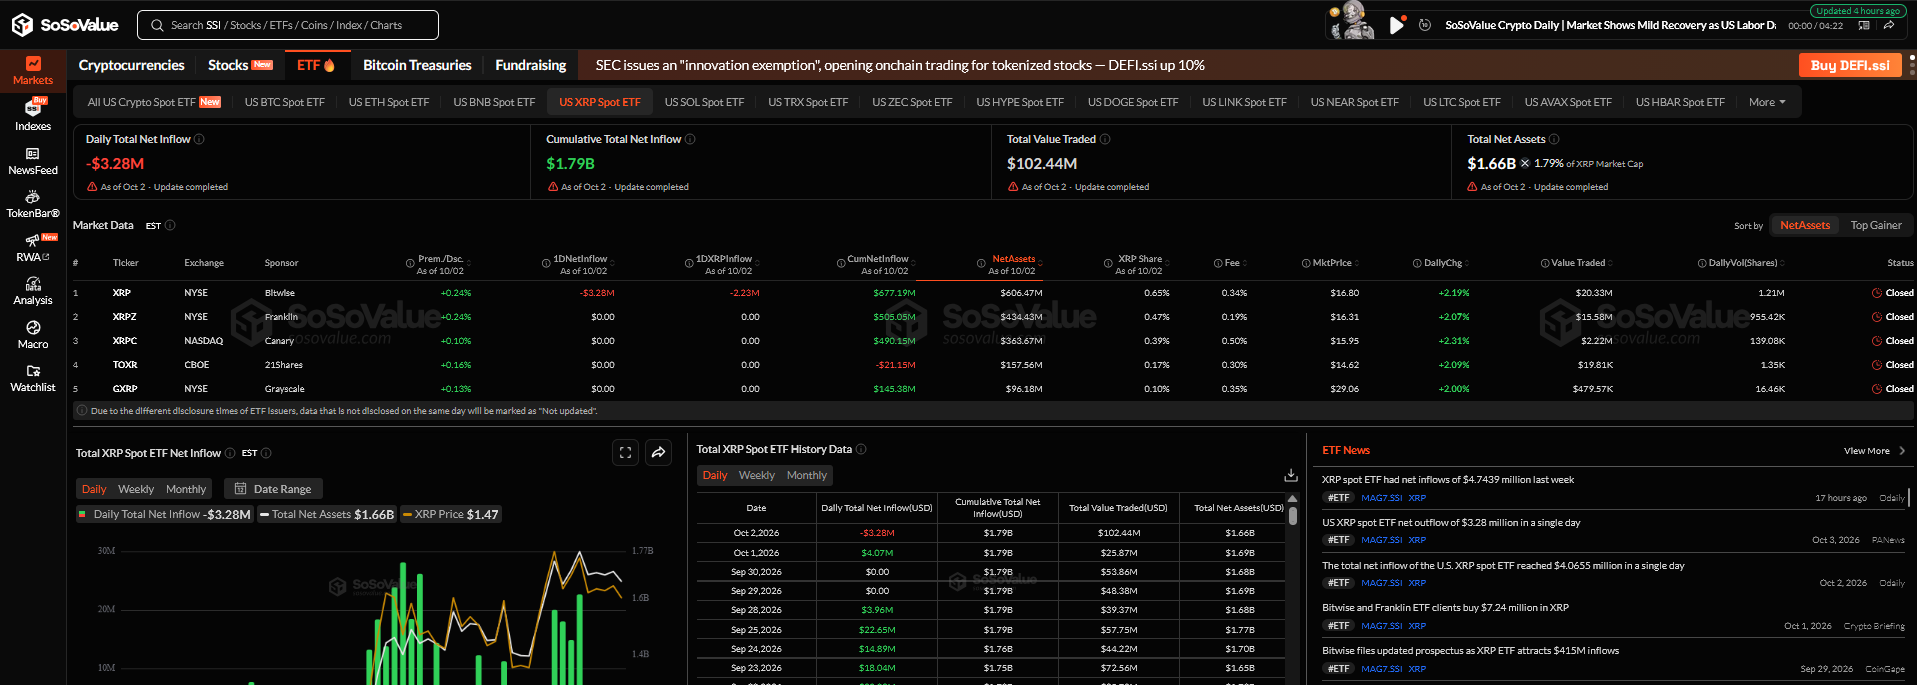1917x685 pixels.
Task: Open the Watchlist sidebar section
Action: pos(33,378)
